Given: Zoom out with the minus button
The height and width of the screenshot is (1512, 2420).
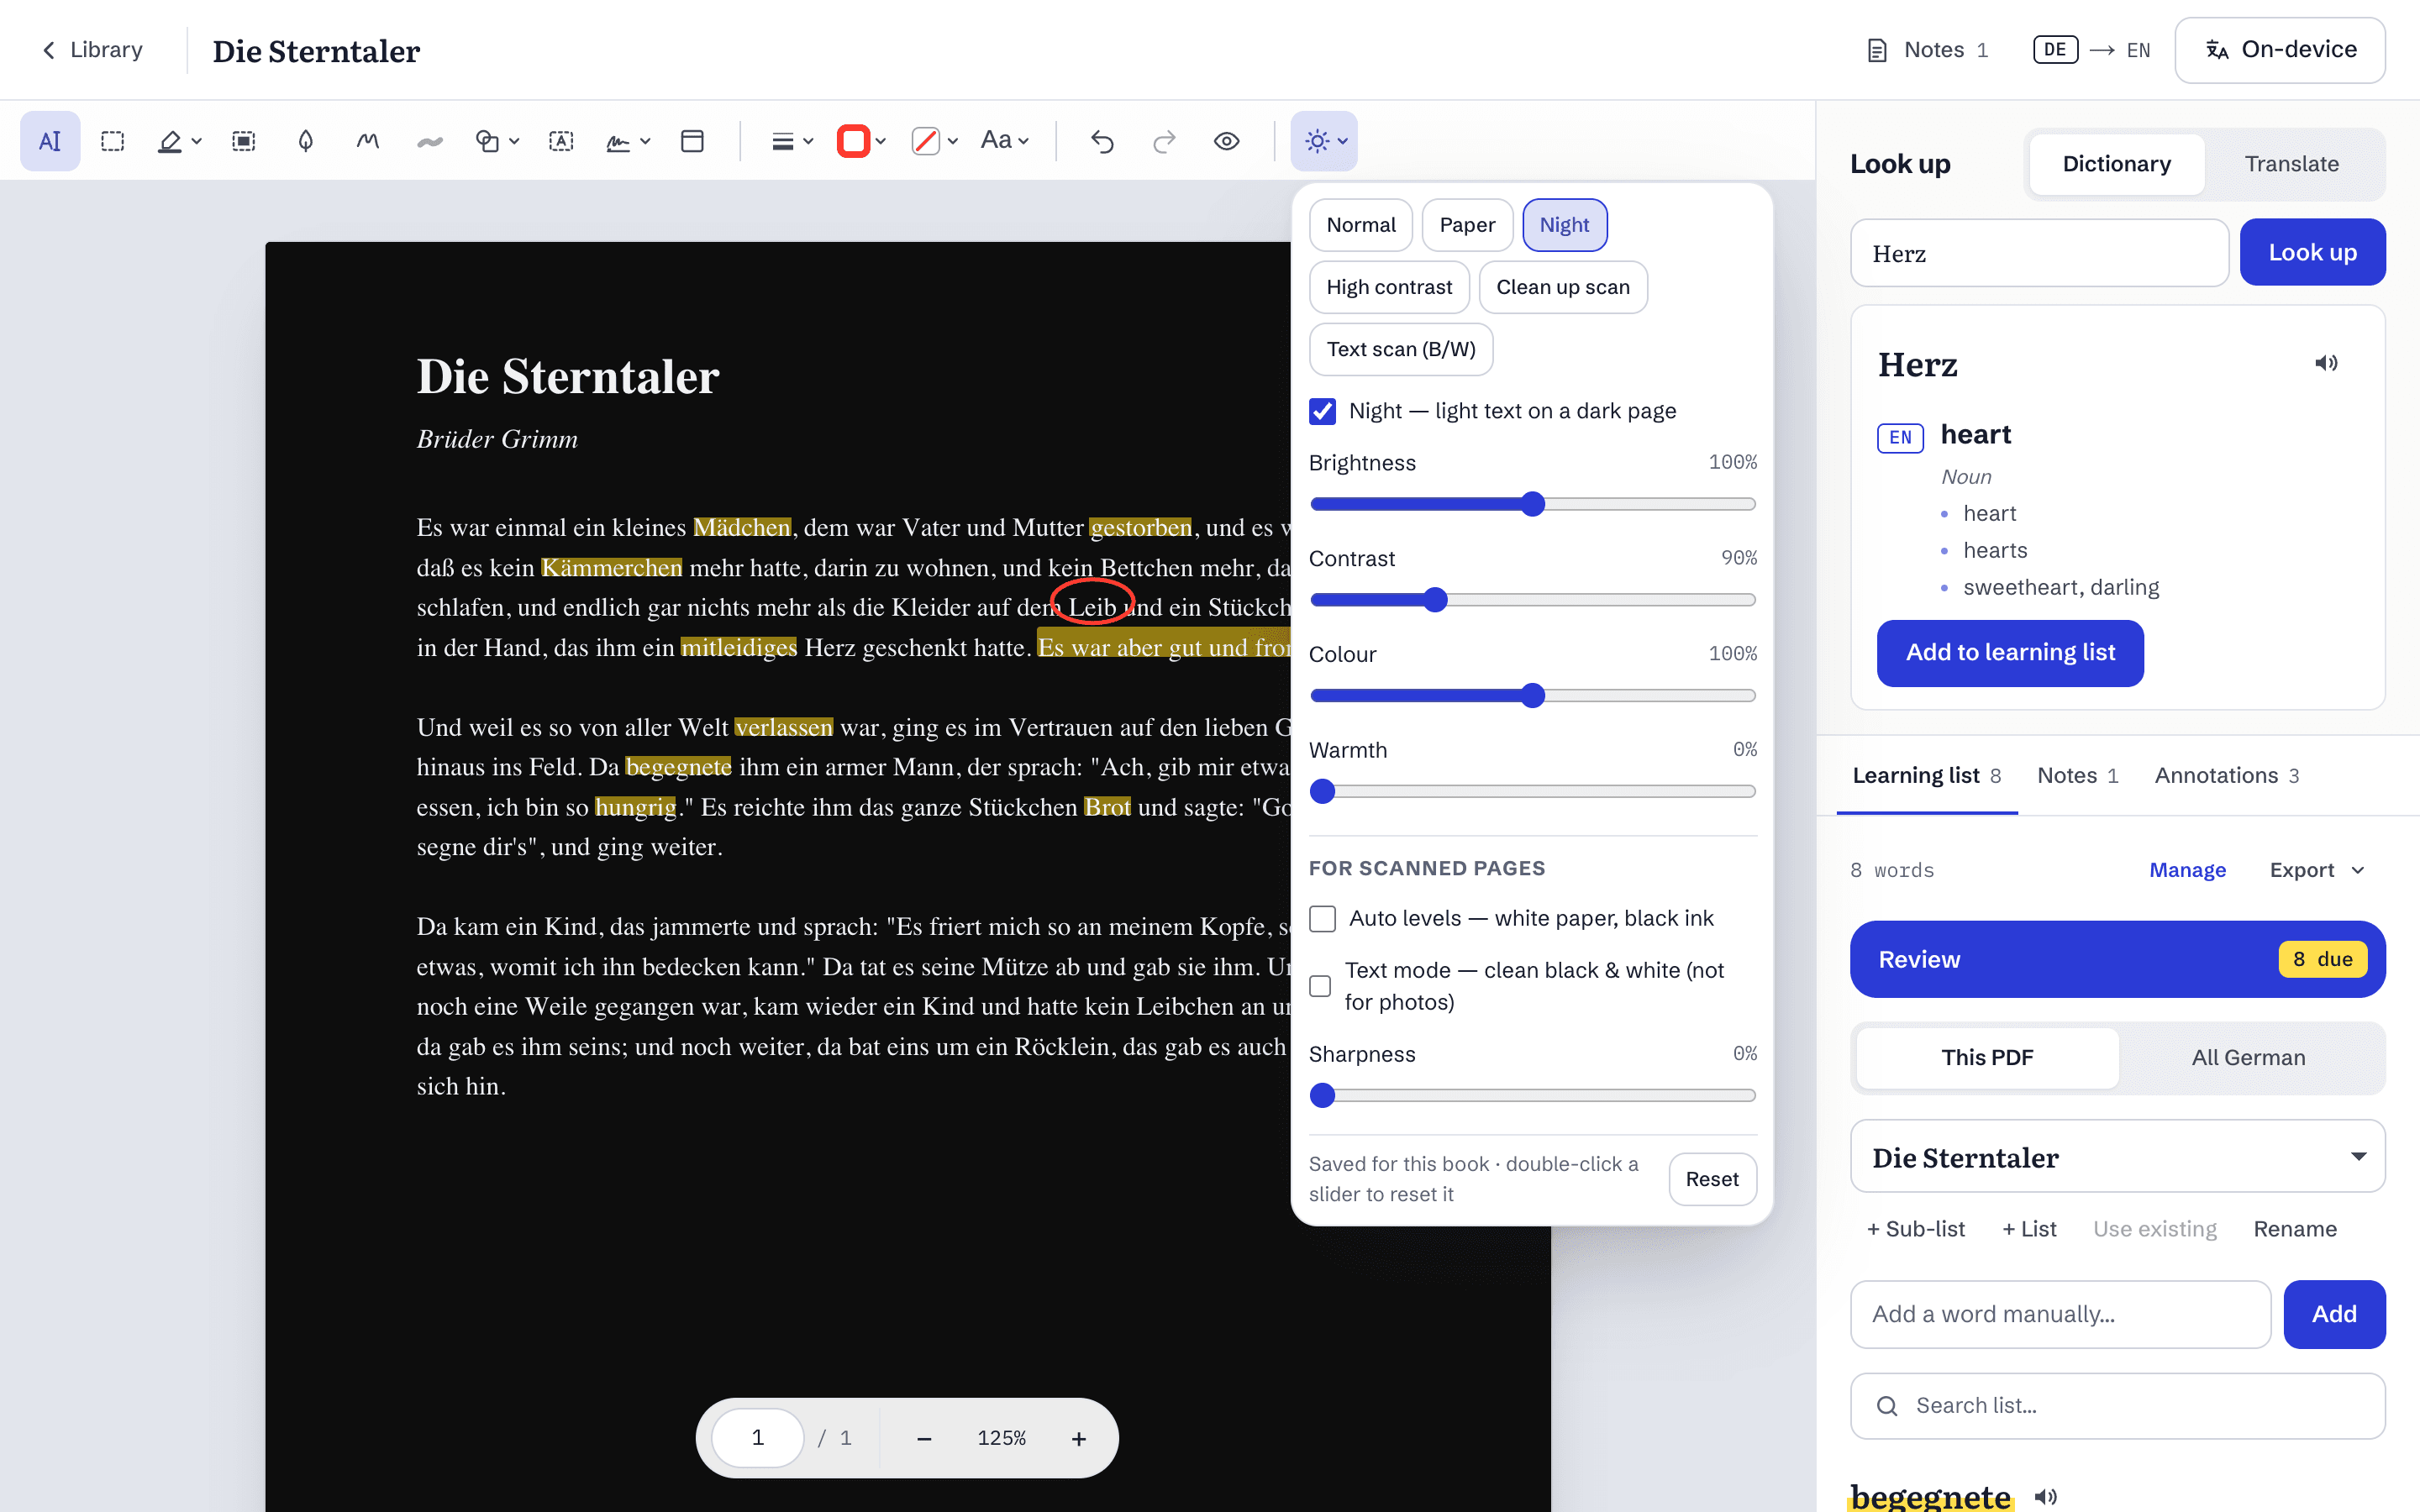Looking at the screenshot, I should point(924,1438).
